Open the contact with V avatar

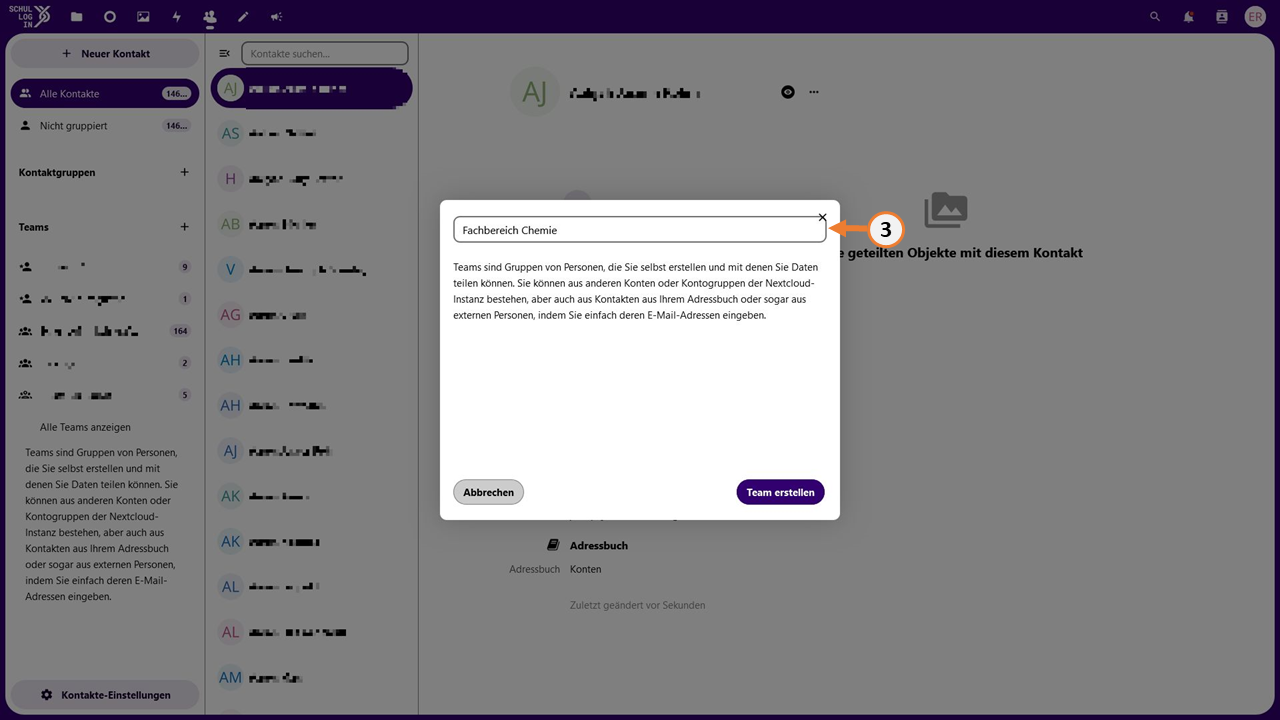pyautogui.click(x=312, y=270)
